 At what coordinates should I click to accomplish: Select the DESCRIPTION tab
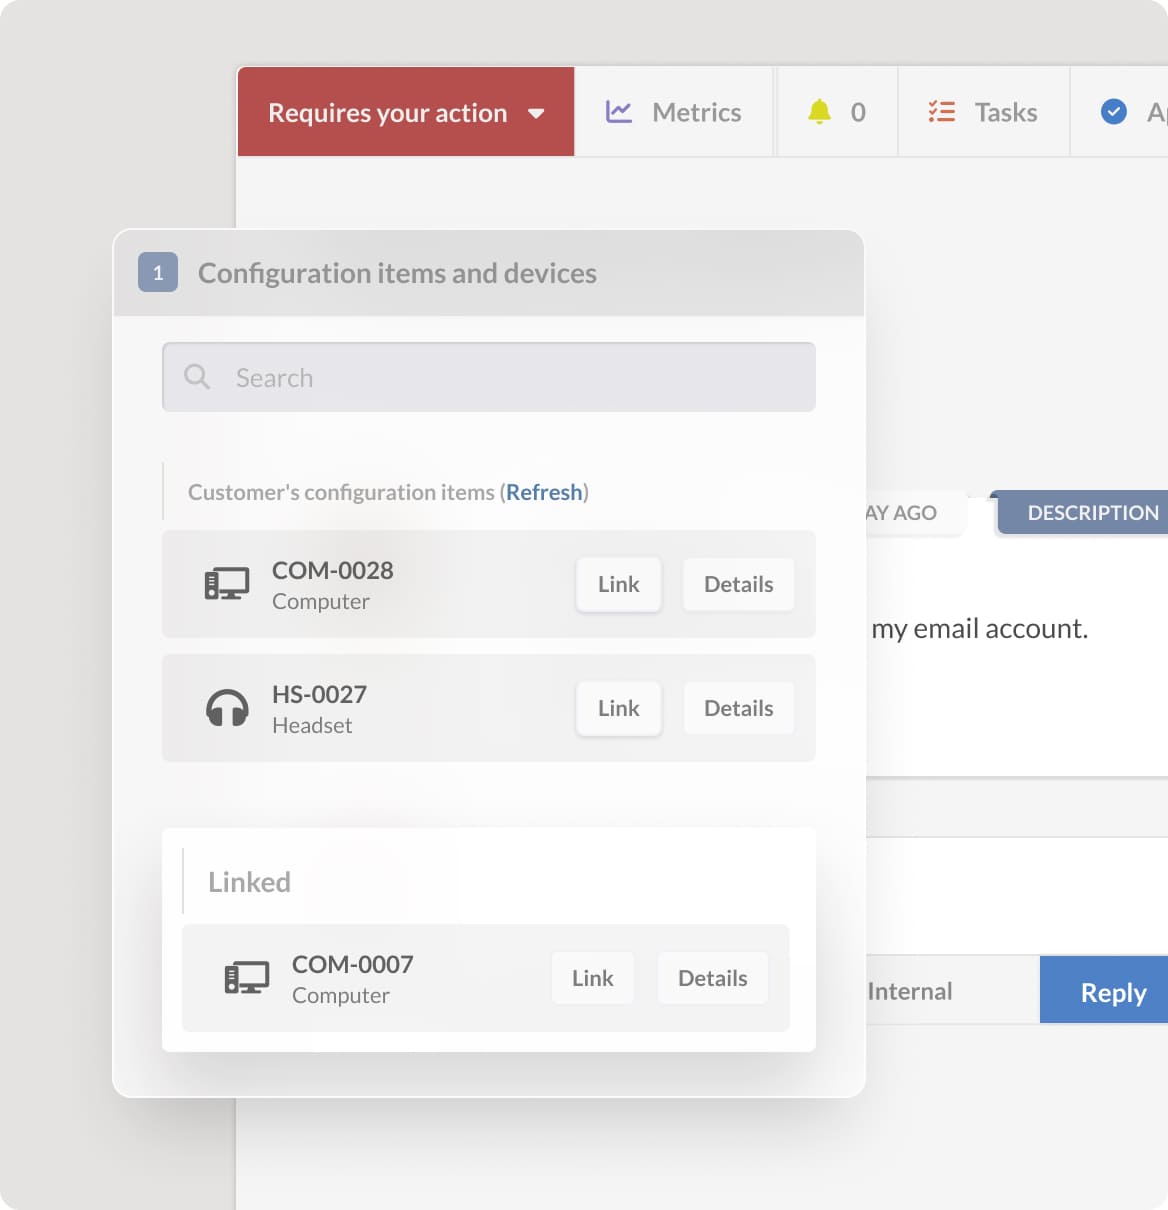(x=1083, y=512)
